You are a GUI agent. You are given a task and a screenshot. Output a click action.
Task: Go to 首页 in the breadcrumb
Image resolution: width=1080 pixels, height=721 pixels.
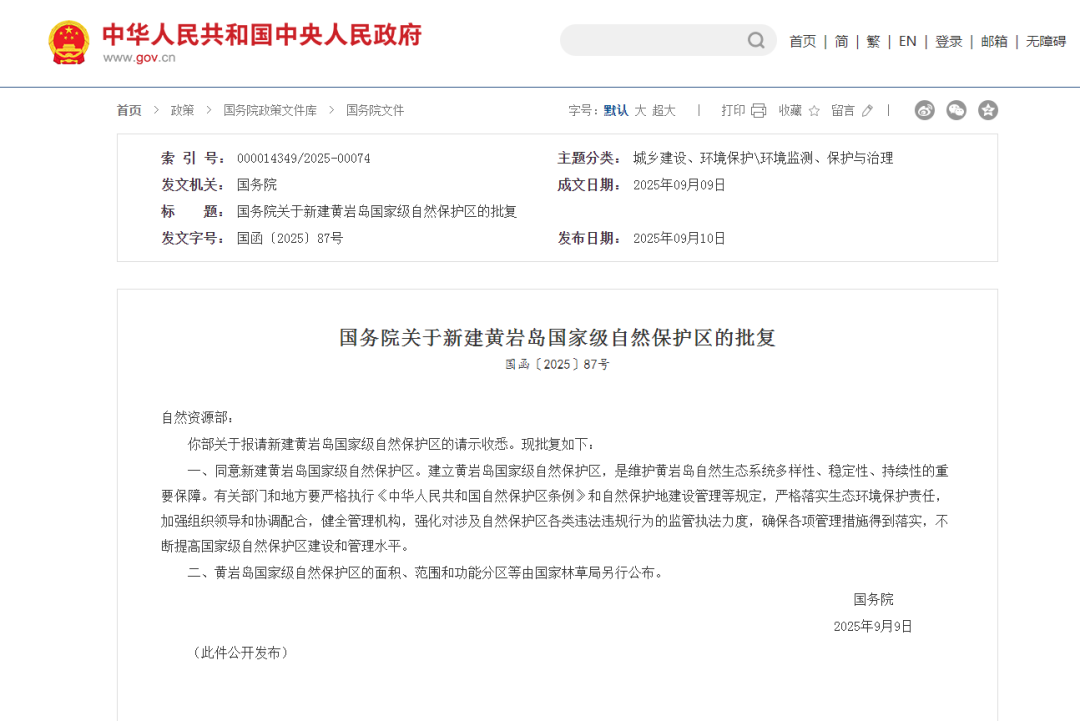point(129,110)
